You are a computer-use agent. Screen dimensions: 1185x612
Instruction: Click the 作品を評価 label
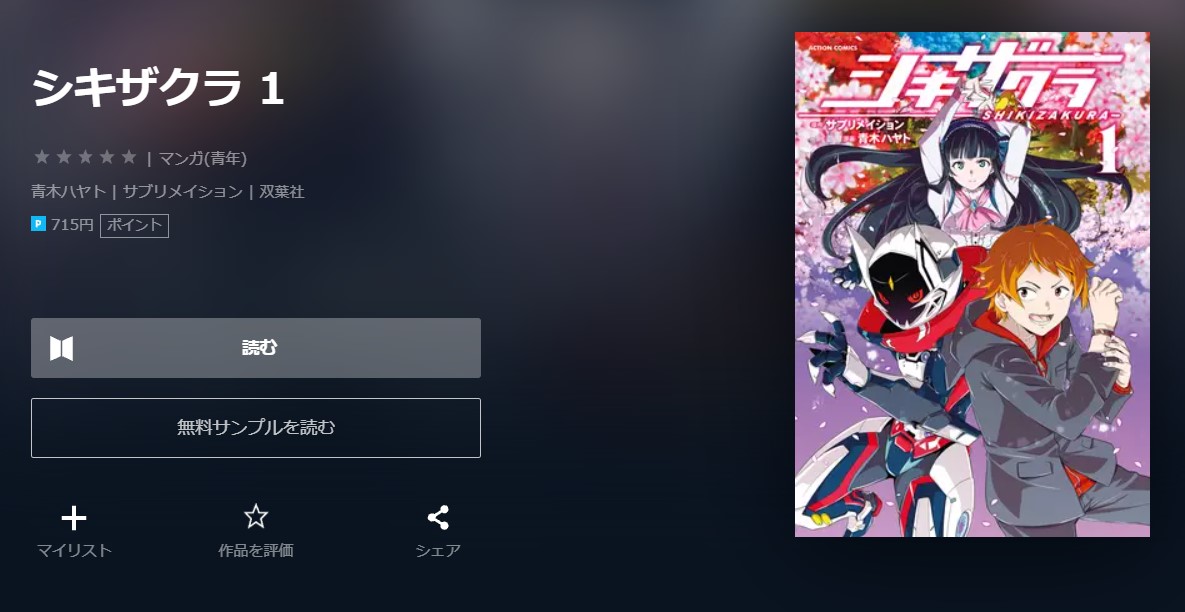(256, 551)
